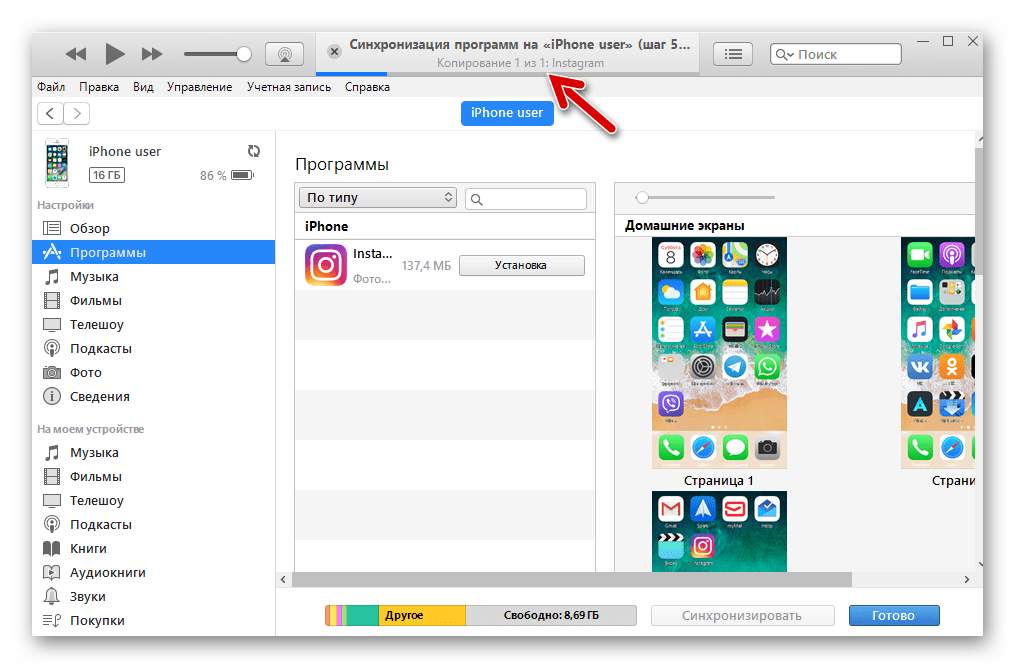Viewport: 1015px width, 668px height.
Task: Open Музыка under На моем устройстве
Action: pos(153,452)
